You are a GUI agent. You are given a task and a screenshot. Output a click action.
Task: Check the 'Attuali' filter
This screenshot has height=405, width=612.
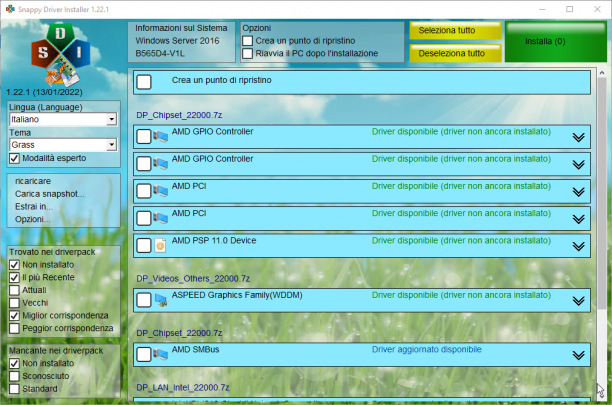point(14,290)
